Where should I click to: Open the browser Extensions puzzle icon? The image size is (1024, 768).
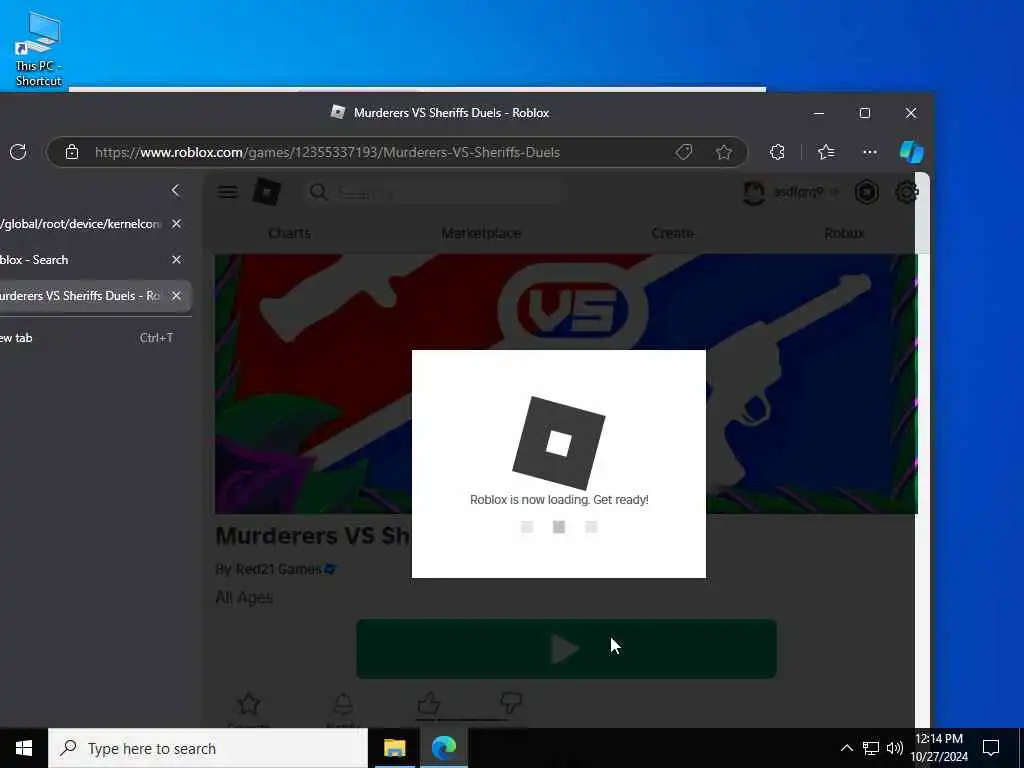point(777,152)
